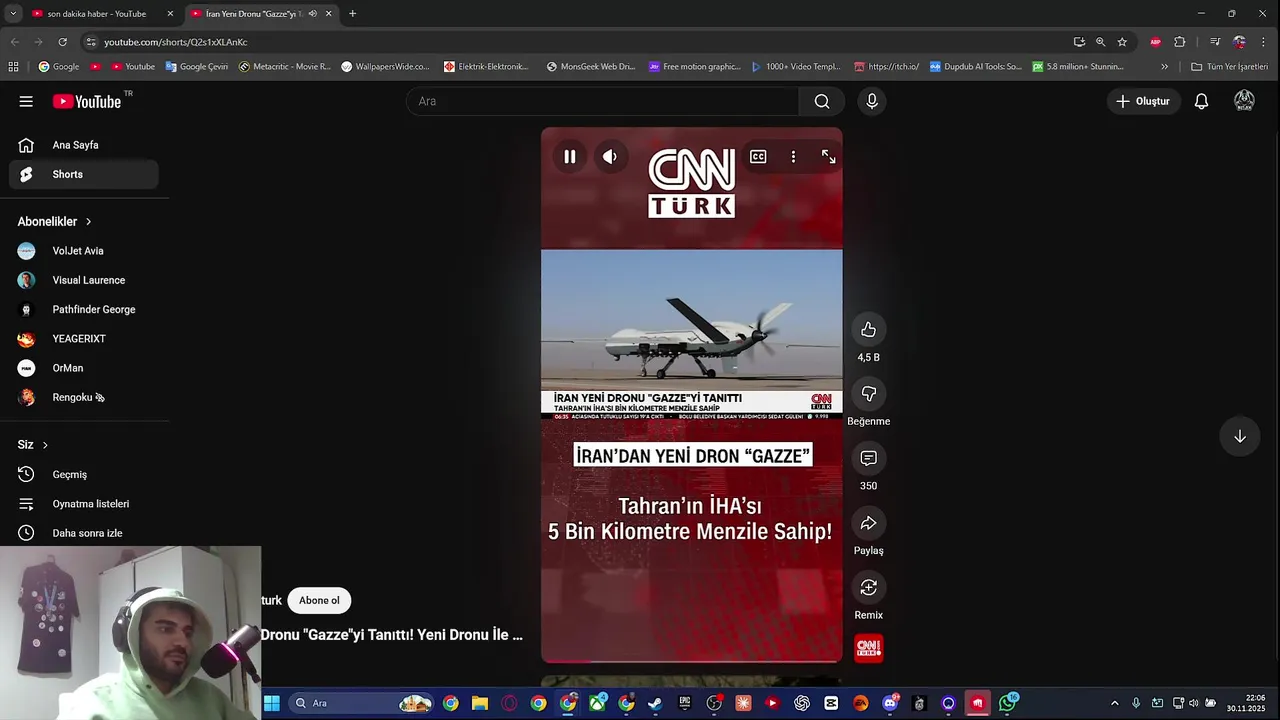Click the search magnifier button
The height and width of the screenshot is (720, 1280).
[x=822, y=101]
